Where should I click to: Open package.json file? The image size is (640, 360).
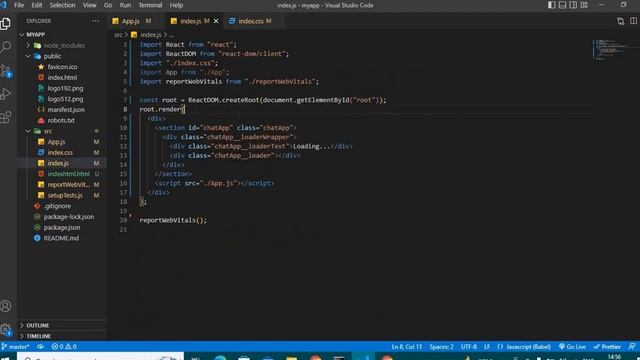[x=62, y=227]
